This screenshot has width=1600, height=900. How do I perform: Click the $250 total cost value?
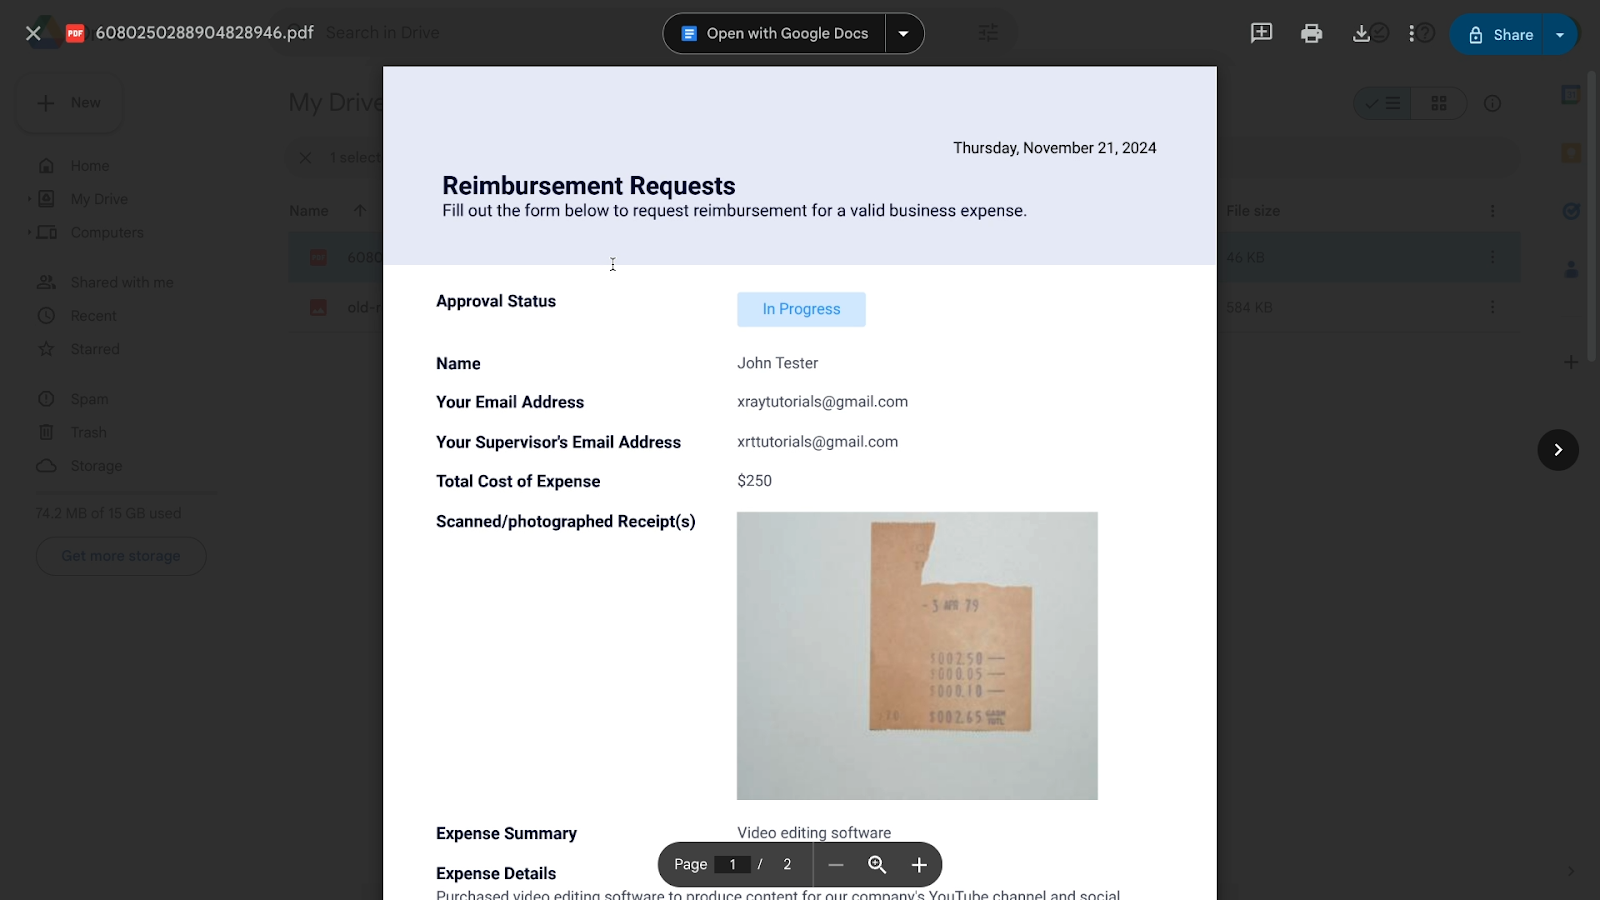[x=754, y=481]
